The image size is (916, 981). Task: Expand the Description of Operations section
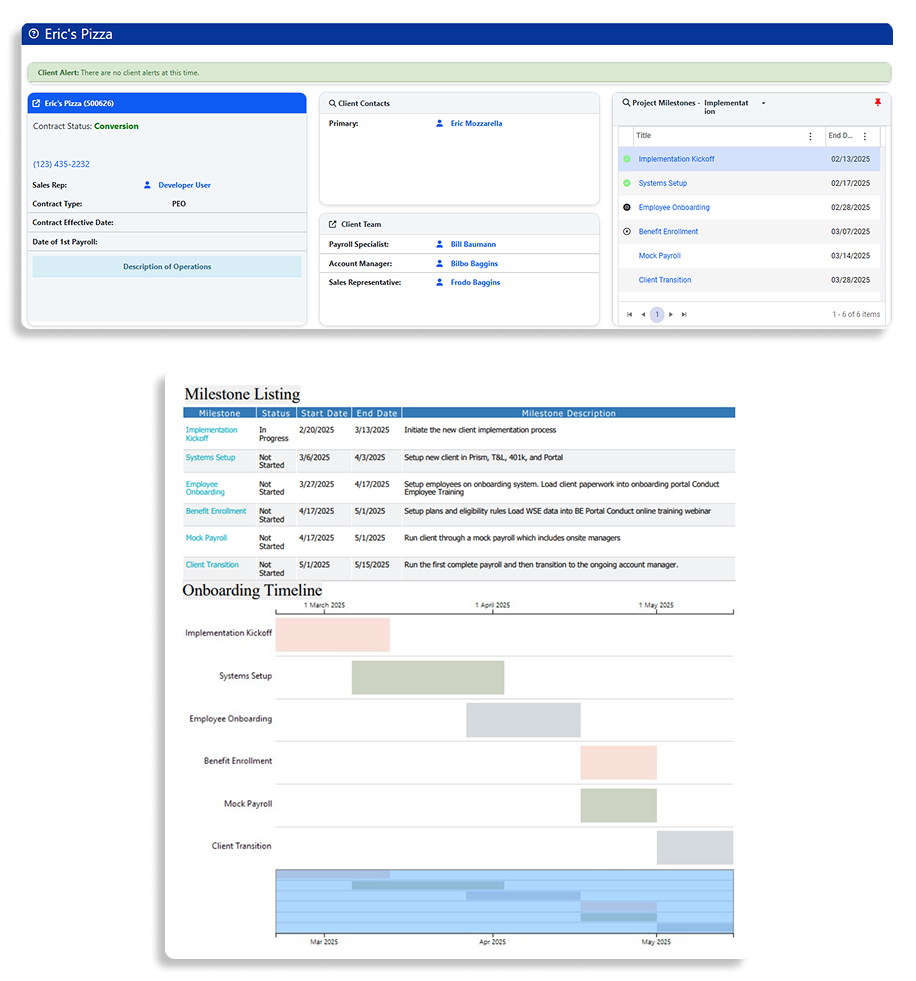tap(166, 266)
